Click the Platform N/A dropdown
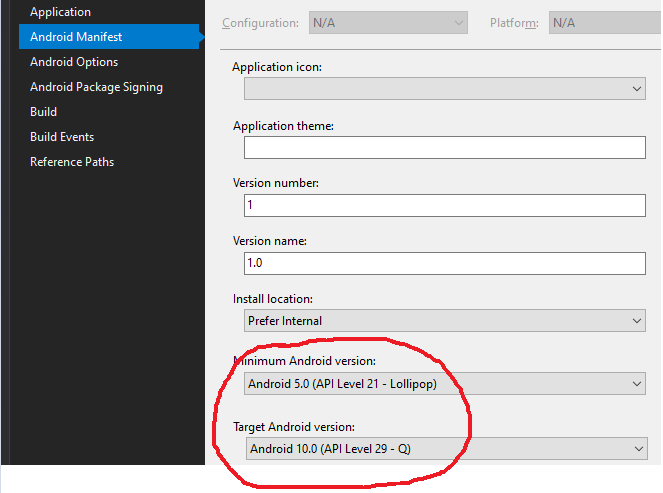Screen dimensions: 663x493 pyautogui.click(x=605, y=23)
